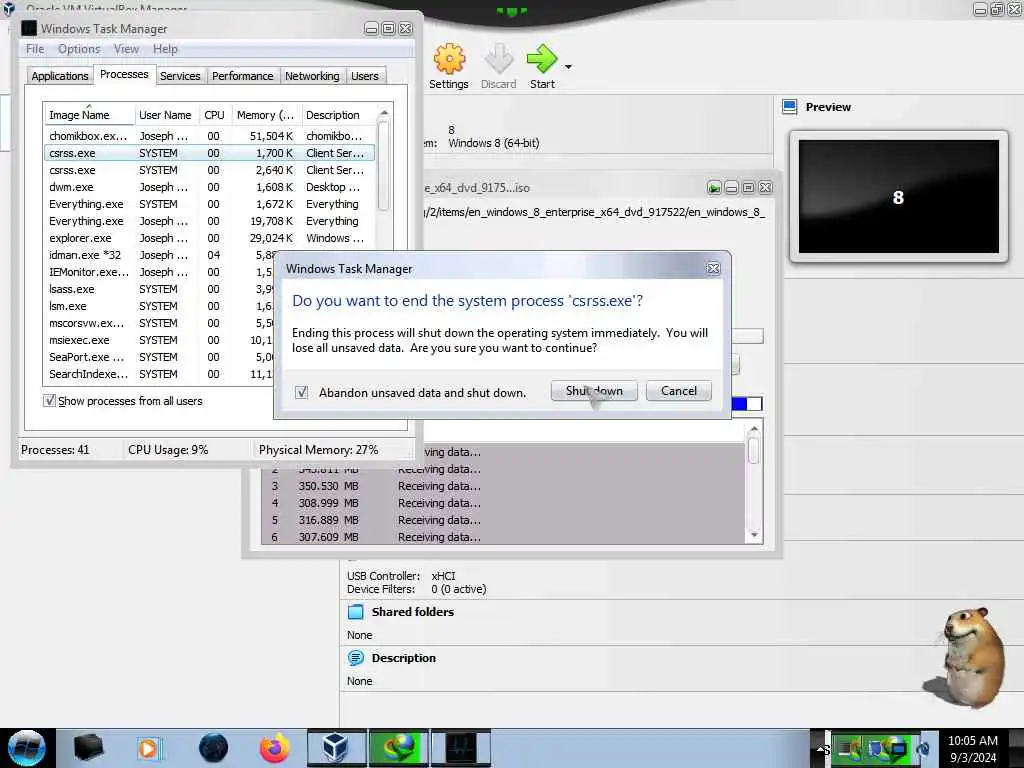Switch to the Performance tab
The width and height of the screenshot is (1024, 768).
coord(242,76)
